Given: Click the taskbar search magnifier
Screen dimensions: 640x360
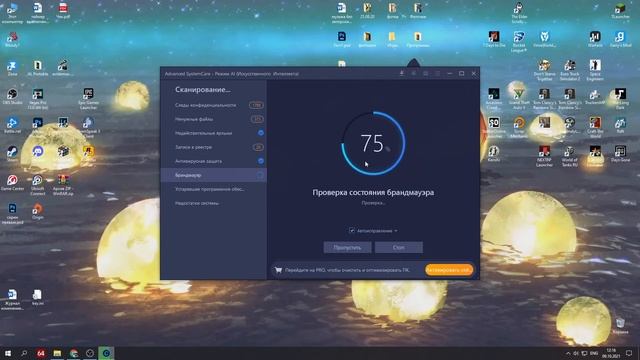Looking at the screenshot, I should tap(24, 353).
